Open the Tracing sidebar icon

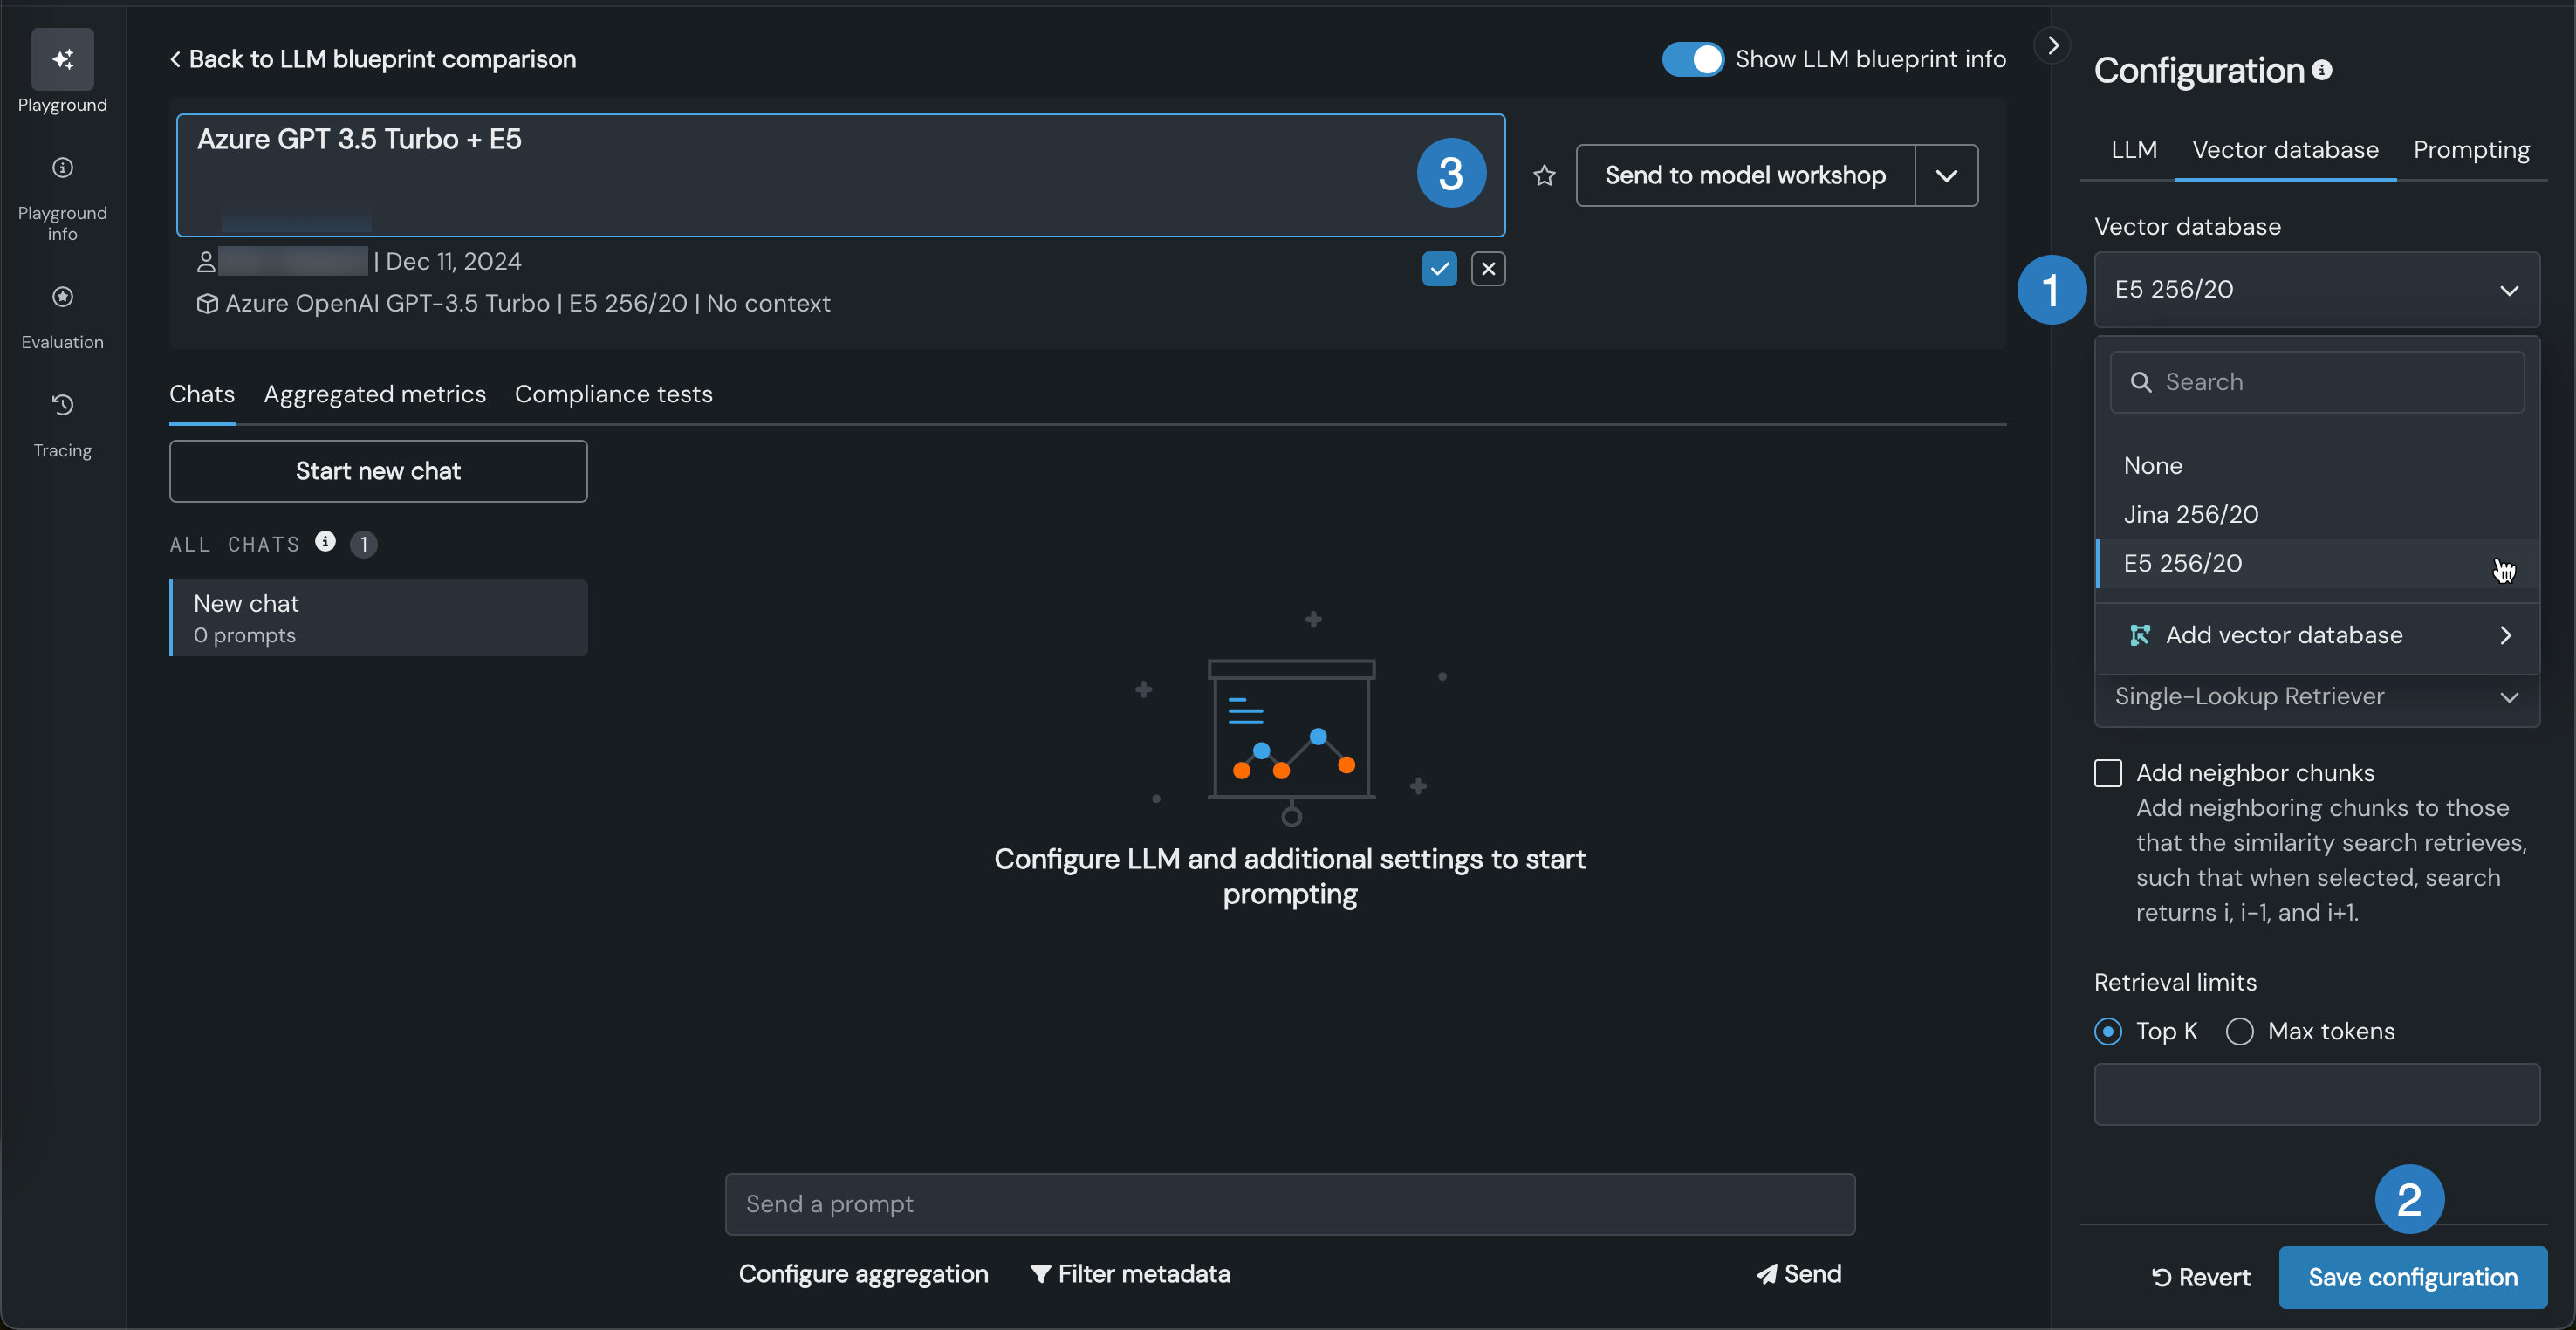click(x=62, y=405)
